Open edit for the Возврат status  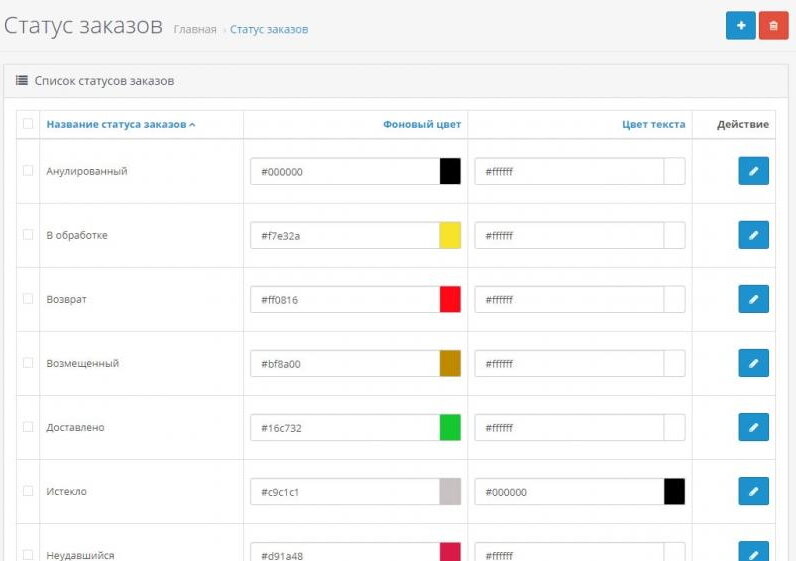(x=753, y=299)
